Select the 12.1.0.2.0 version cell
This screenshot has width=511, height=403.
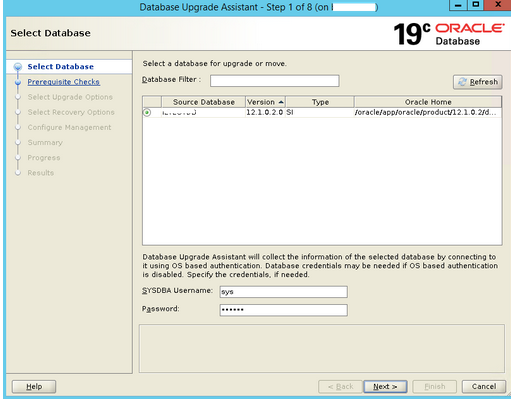pyautogui.click(x=265, y=113)
